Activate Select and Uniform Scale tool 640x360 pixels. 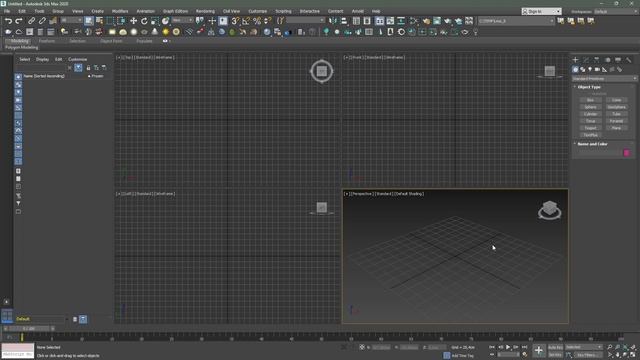coord(155,21)
